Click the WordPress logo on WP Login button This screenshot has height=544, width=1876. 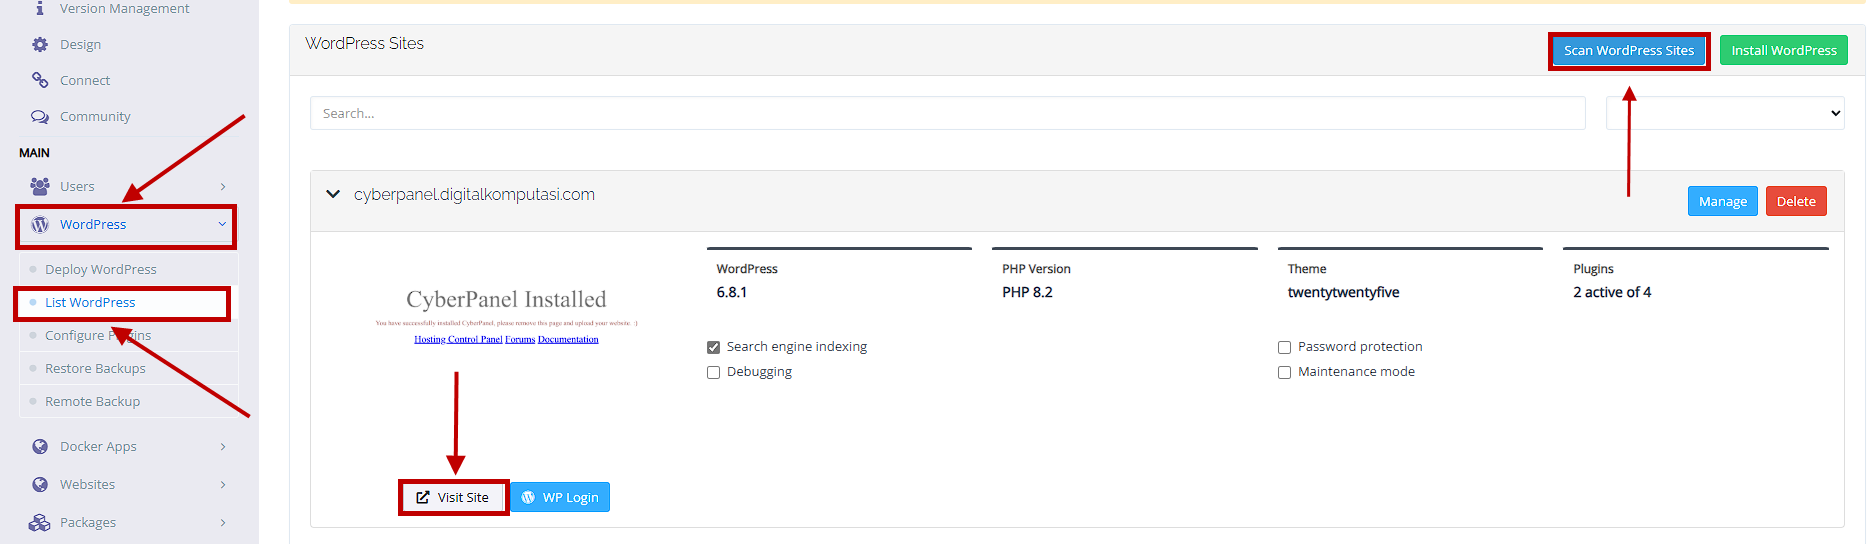coord(528,497)
